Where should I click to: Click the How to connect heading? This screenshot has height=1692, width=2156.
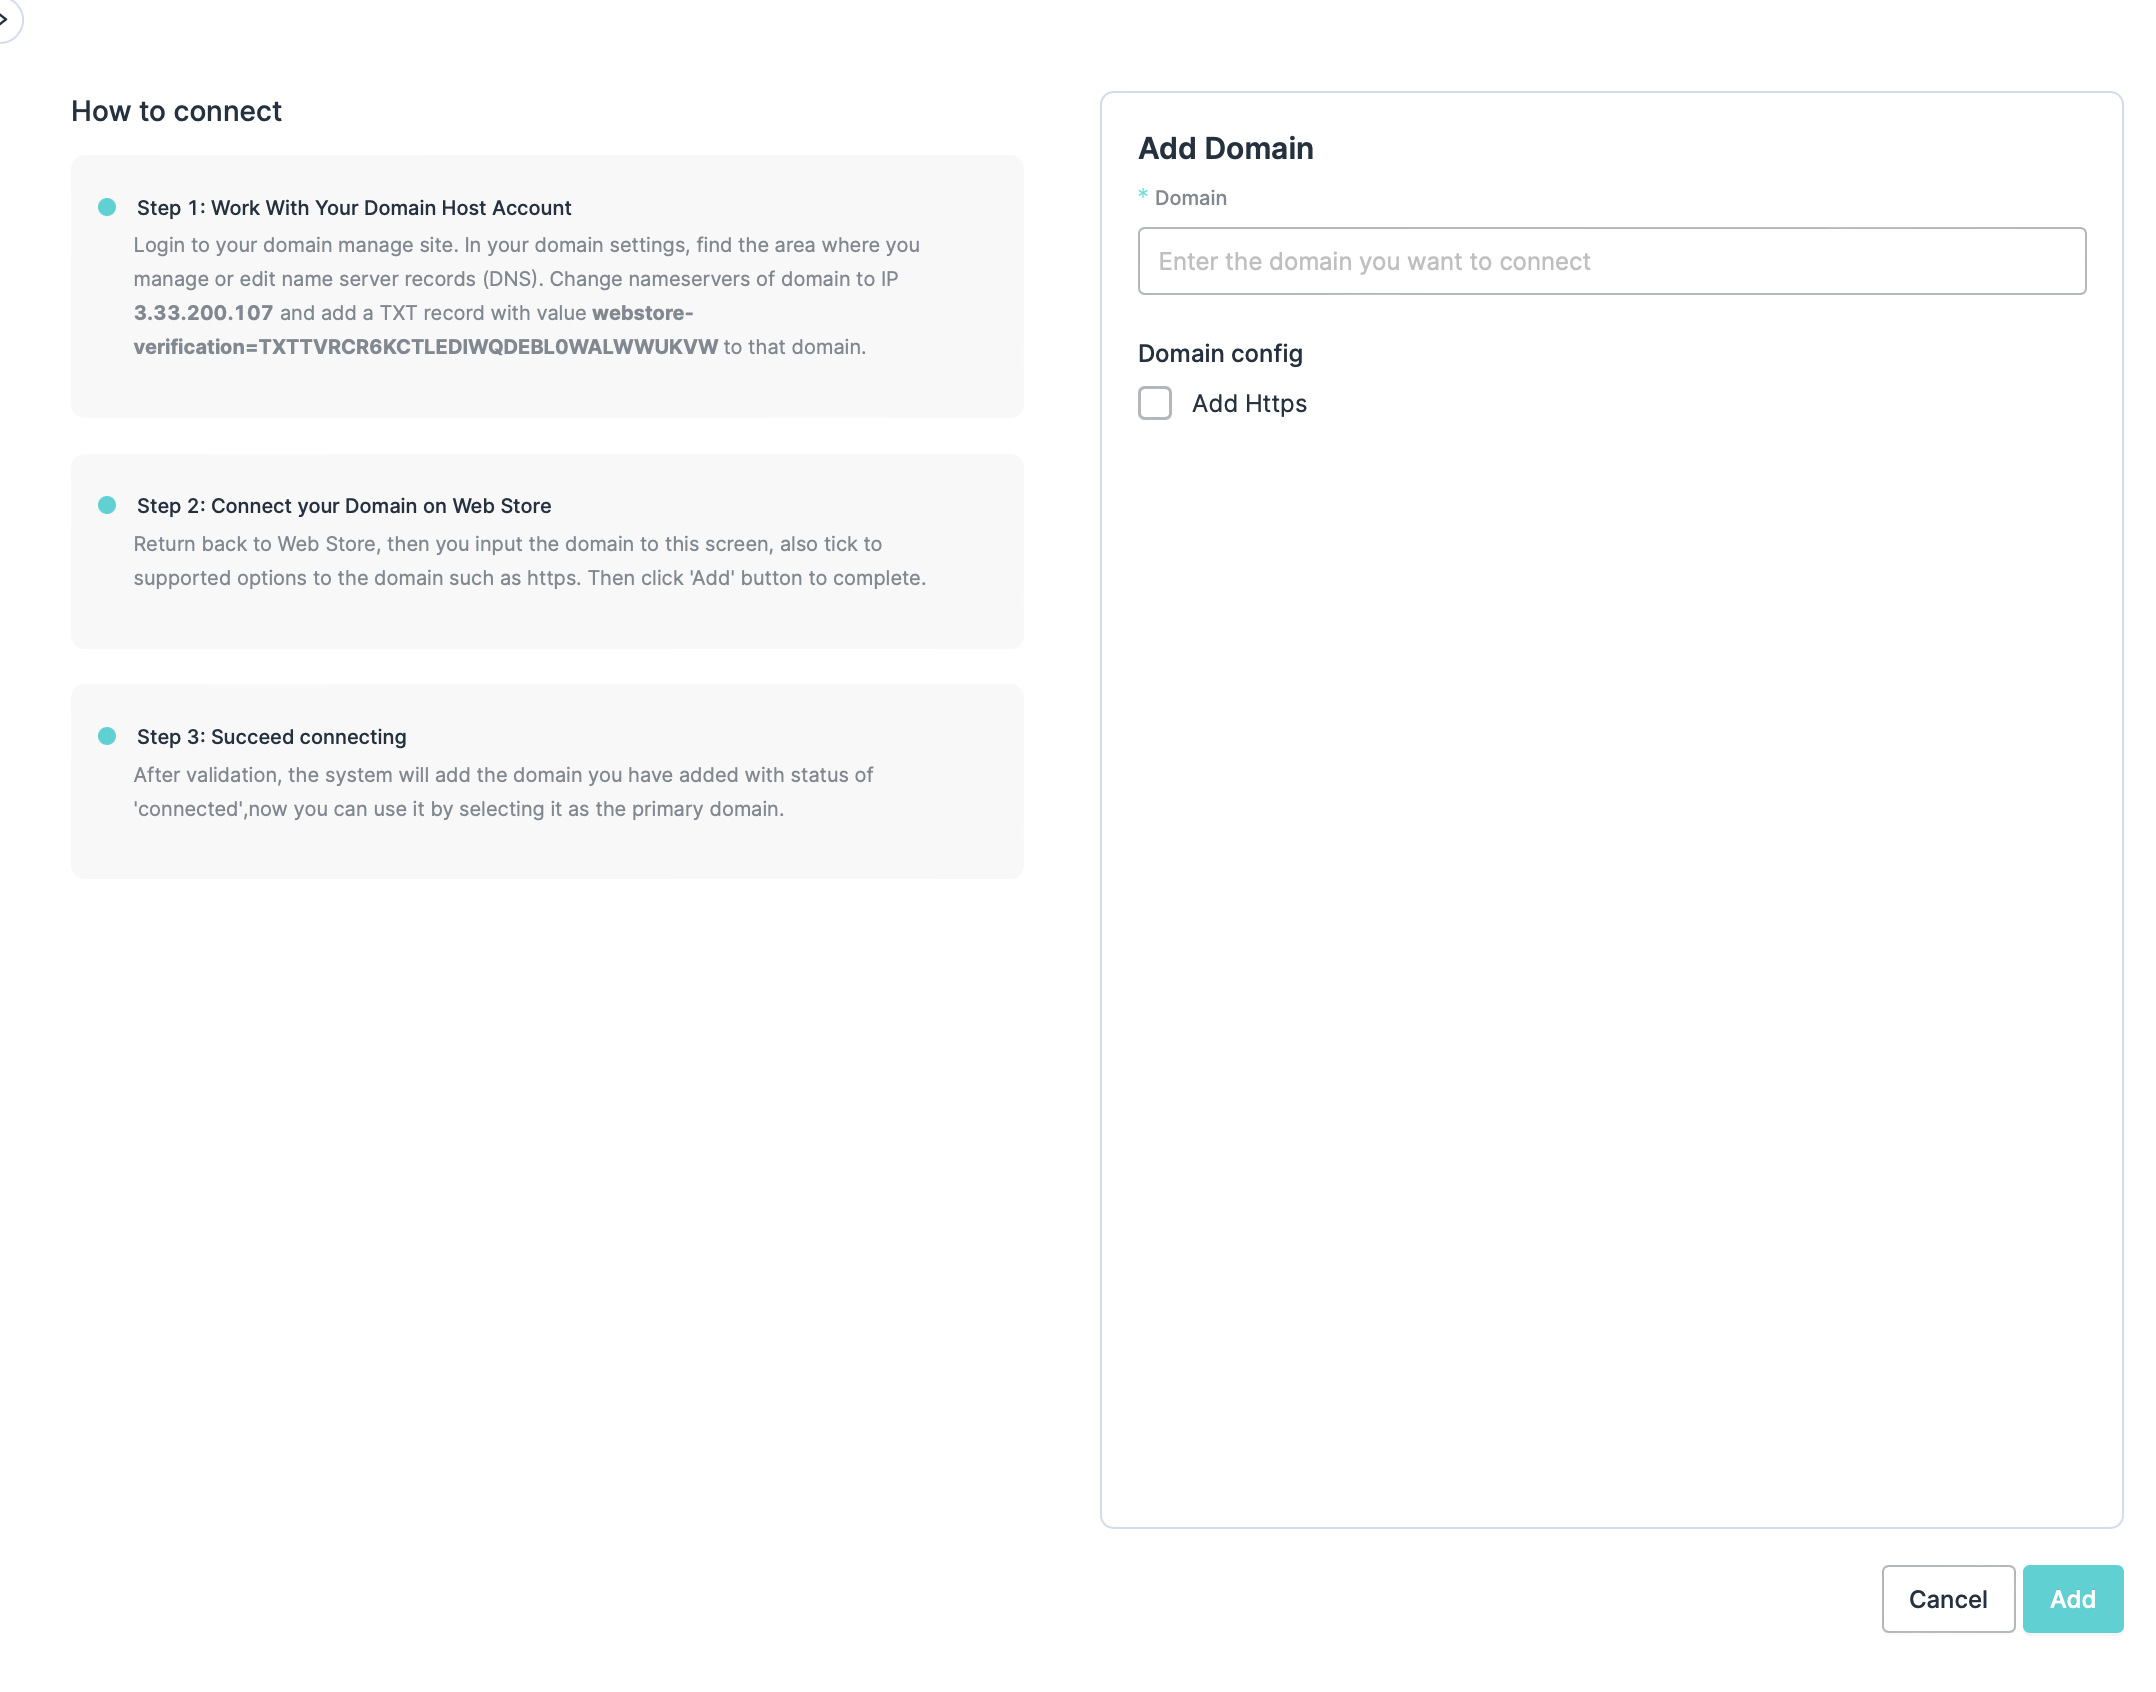tap(177, 111)
